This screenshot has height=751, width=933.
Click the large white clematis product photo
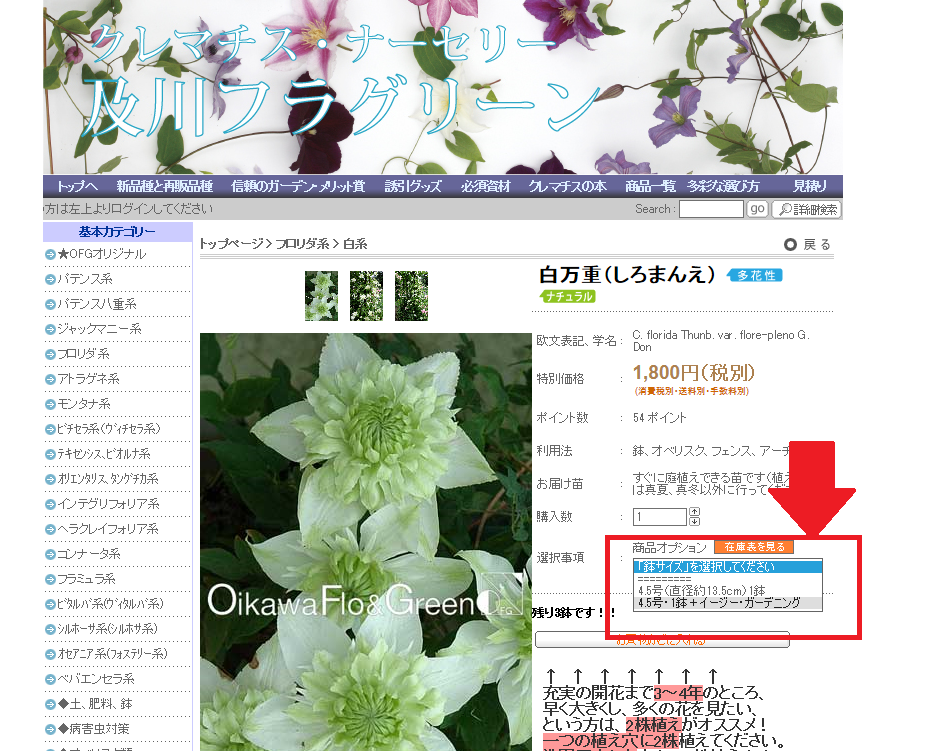coord(366,542)
